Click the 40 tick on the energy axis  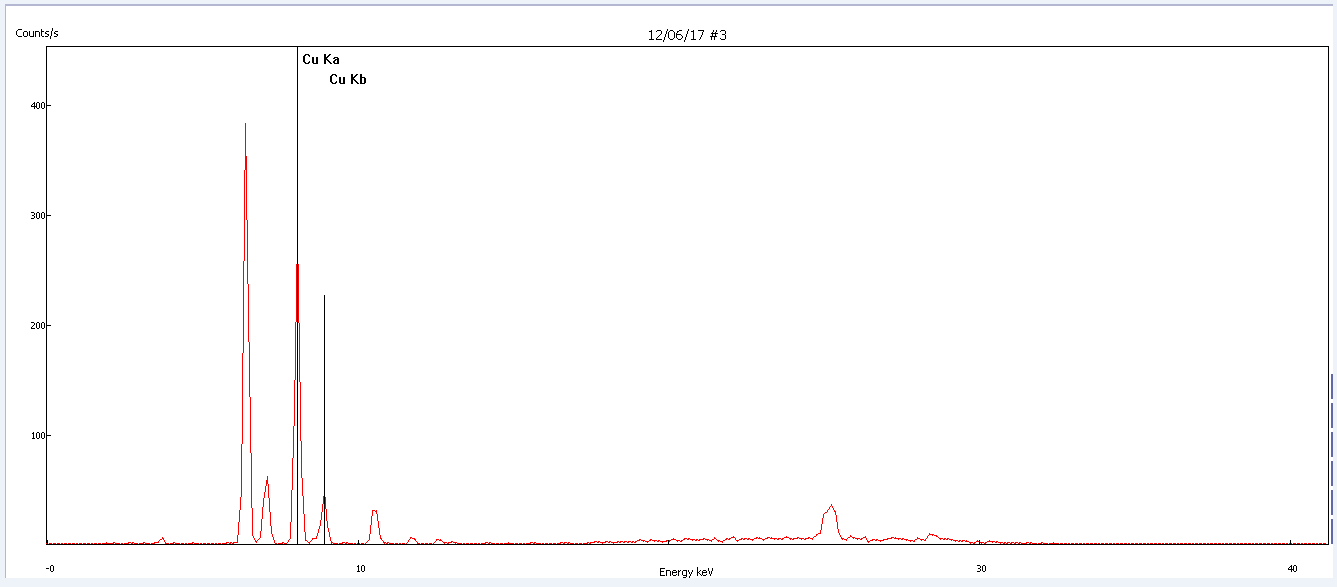coord(1292,569)
